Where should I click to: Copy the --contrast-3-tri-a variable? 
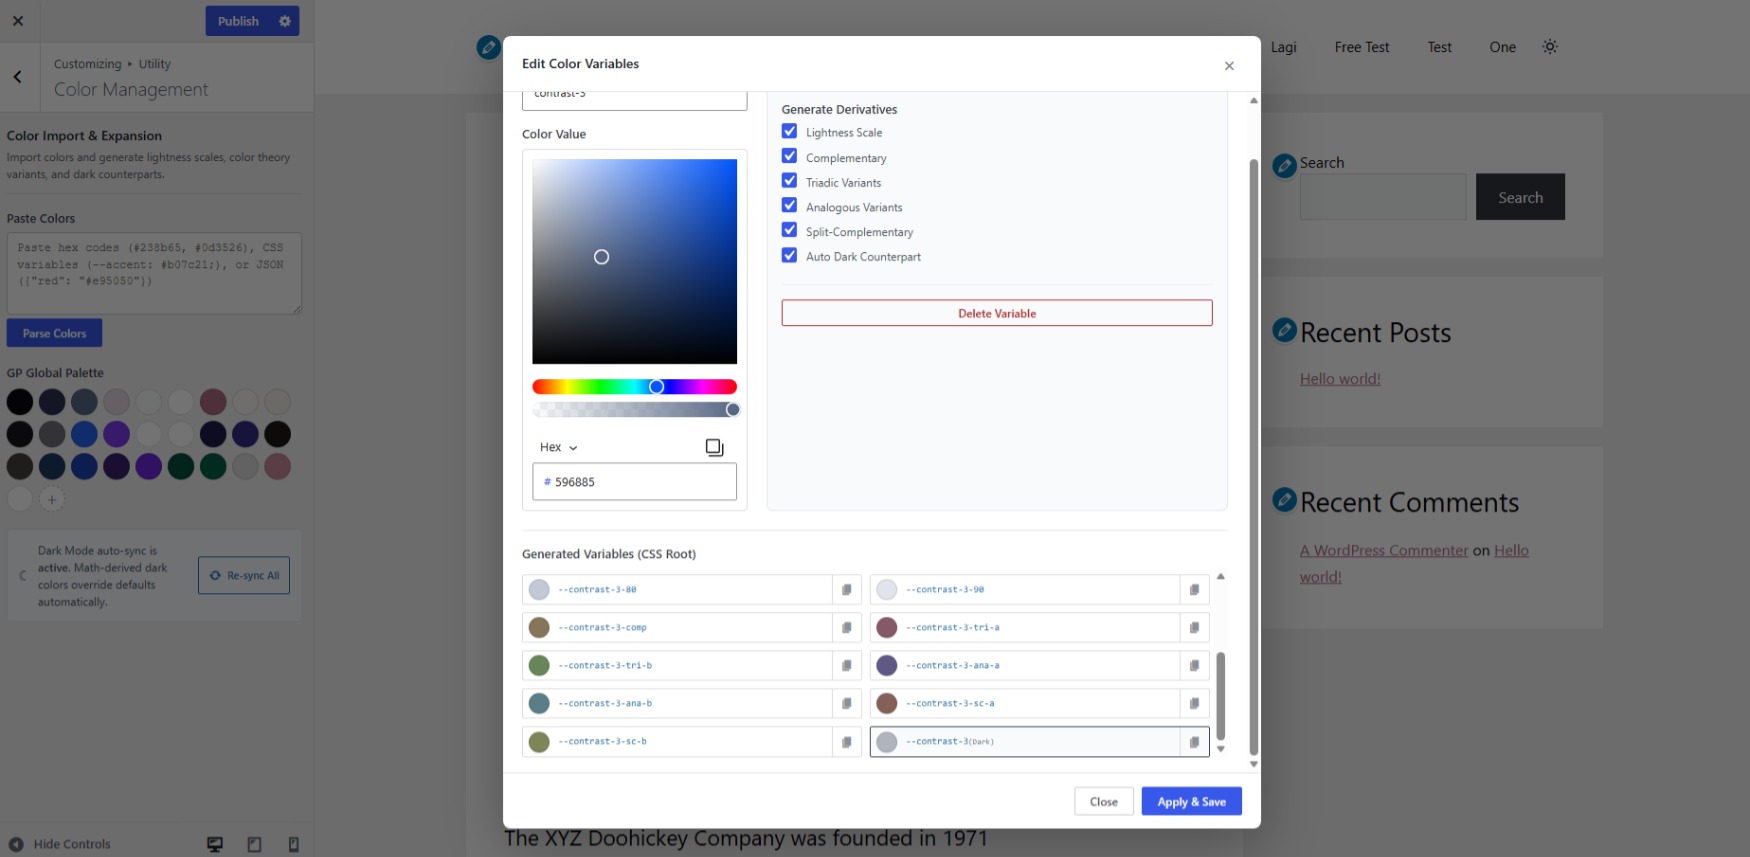1194,628
